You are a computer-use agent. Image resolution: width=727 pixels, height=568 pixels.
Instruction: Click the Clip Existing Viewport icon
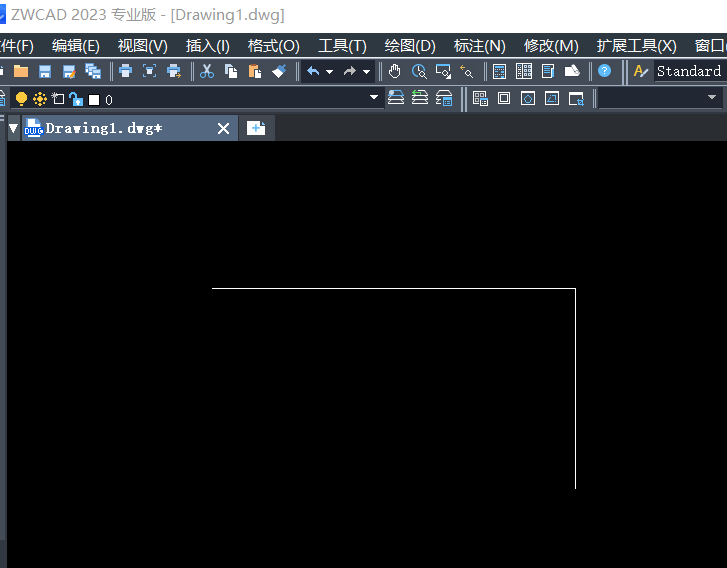coord(576,99)
